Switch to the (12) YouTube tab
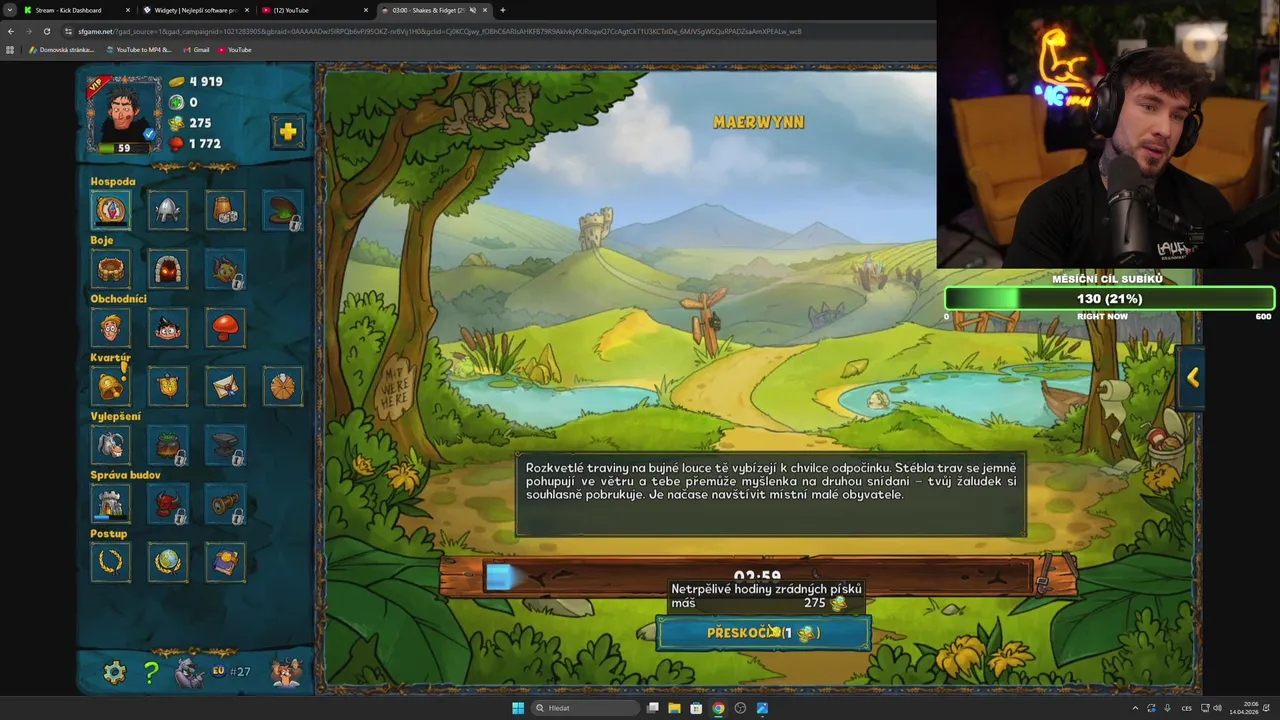This screenshot has width=1280, height=720. coord(315,10)
